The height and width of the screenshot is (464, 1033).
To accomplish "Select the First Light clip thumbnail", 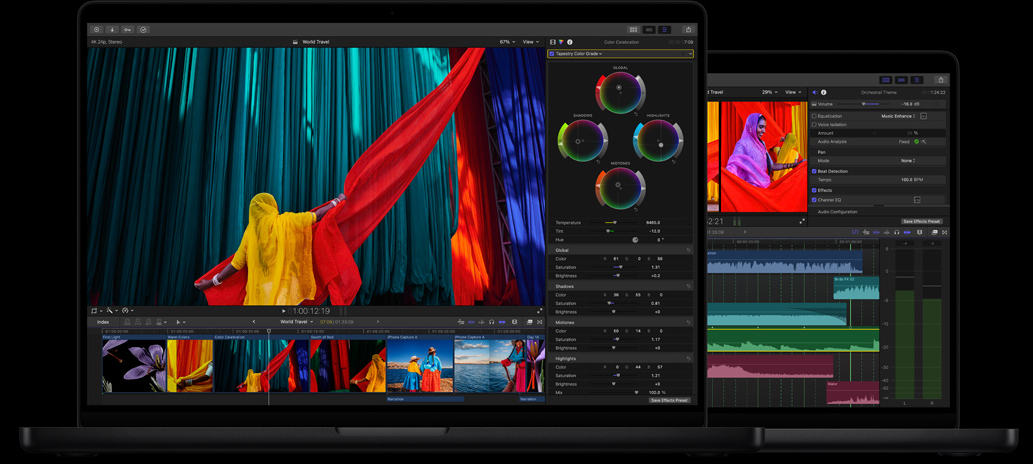I will (x=133, y=366).
